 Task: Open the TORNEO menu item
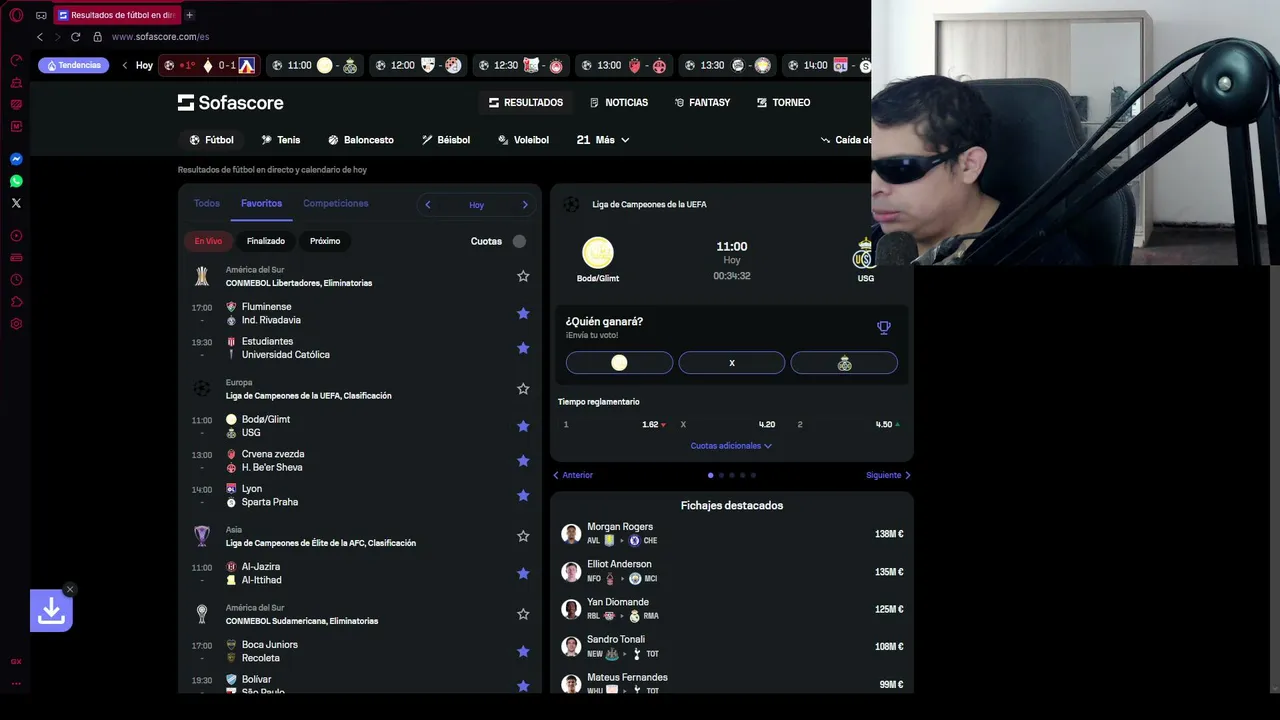784,102
